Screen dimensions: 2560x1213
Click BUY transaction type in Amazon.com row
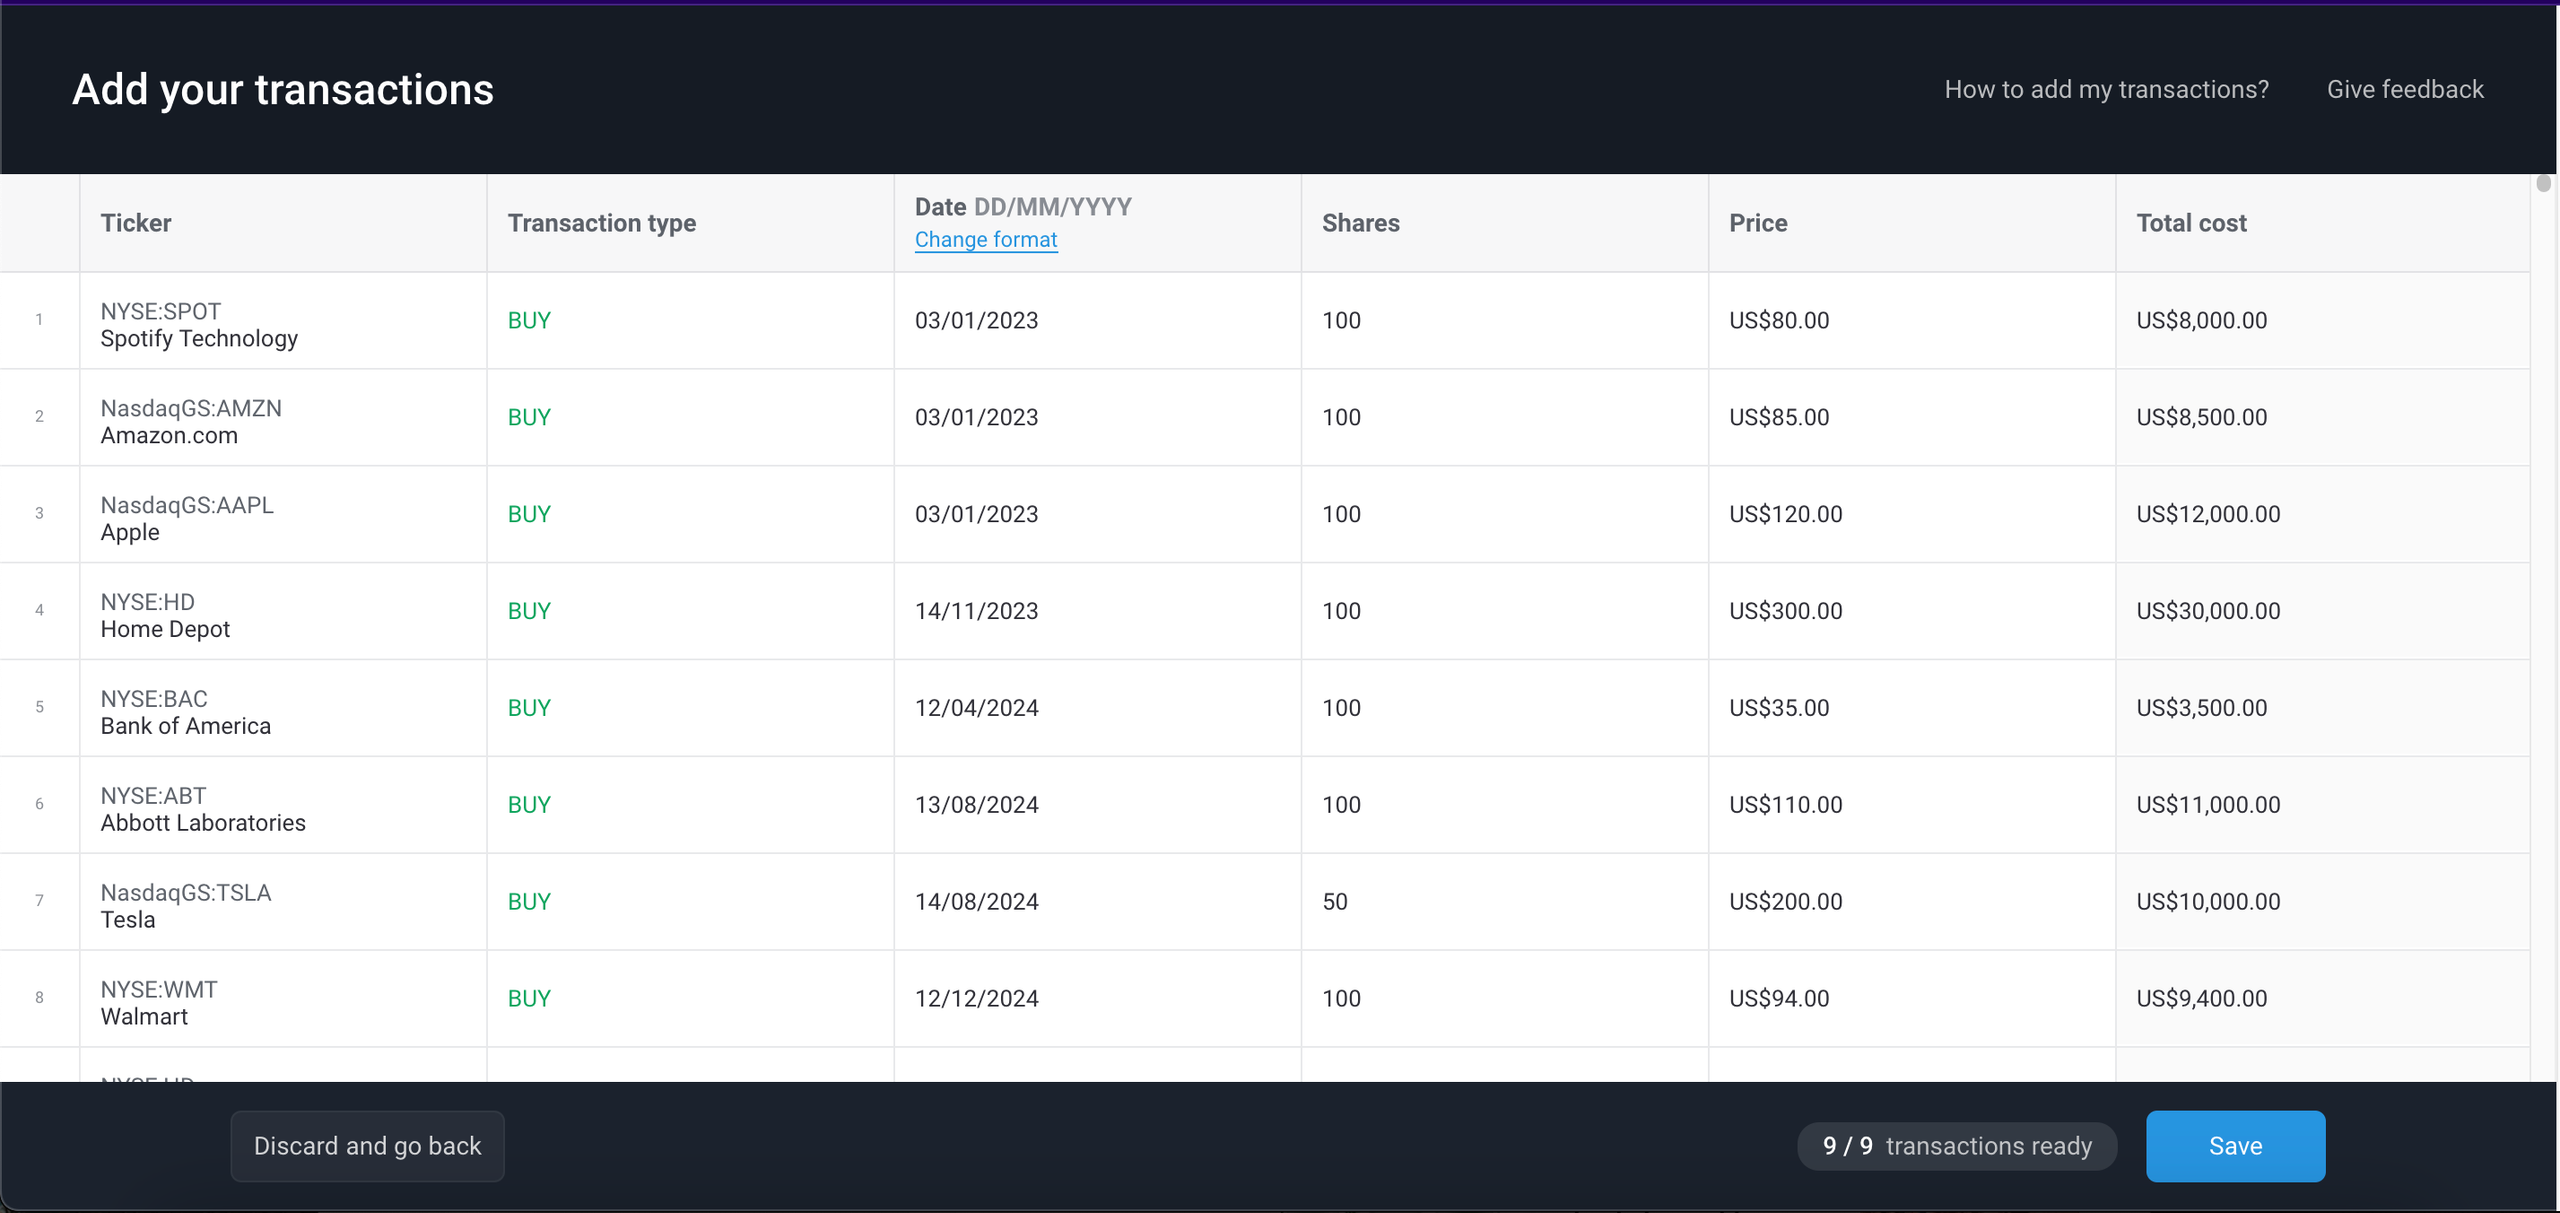pyautogui.click(x=690, y=418)
